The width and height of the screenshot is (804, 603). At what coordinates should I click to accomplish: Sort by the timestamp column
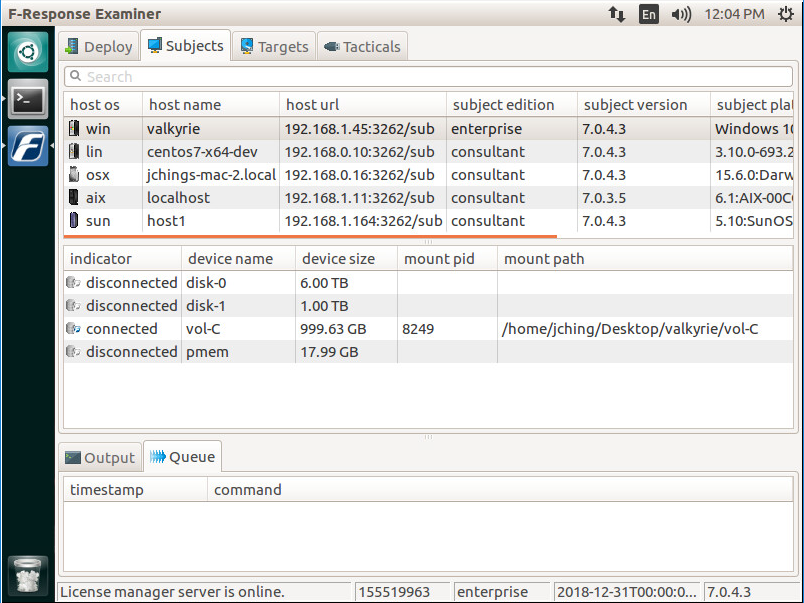click(136, 490)
